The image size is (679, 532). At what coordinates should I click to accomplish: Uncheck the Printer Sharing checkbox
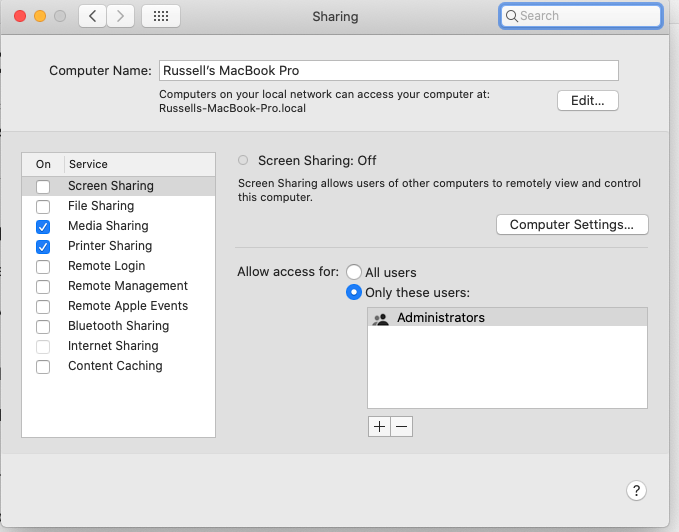click(x=43, y=246)
